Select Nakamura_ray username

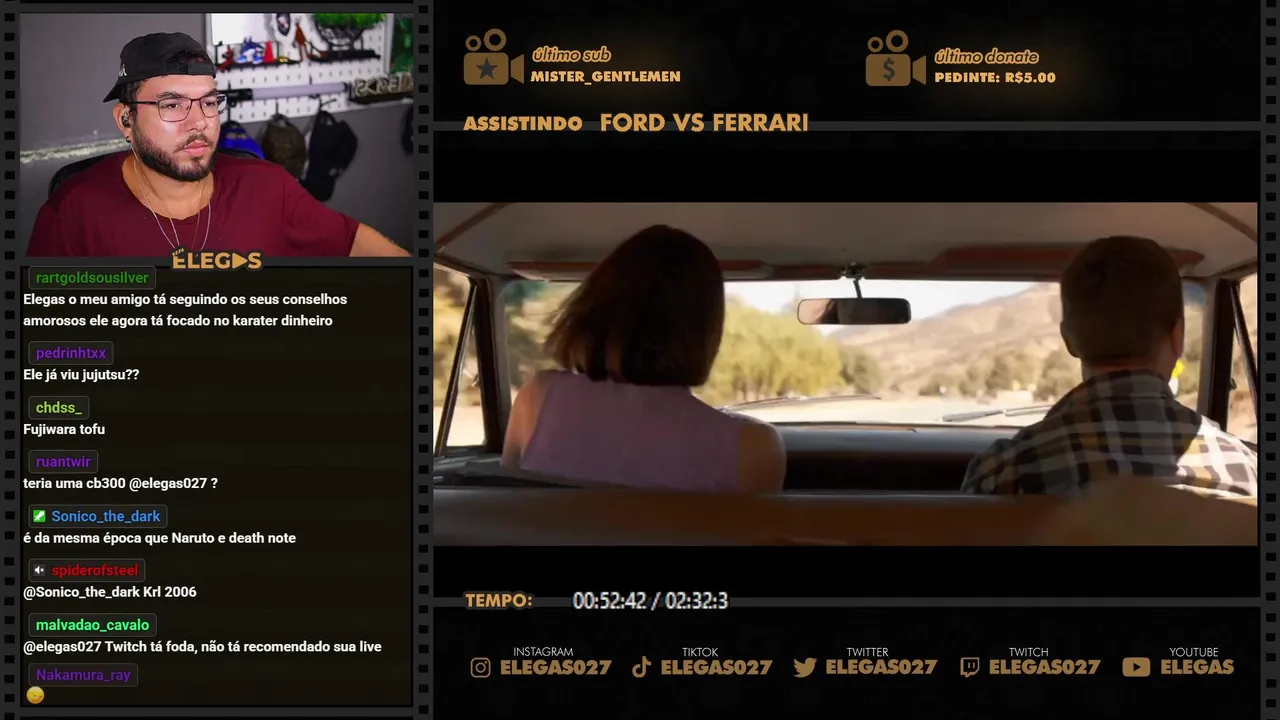[83, 675]
